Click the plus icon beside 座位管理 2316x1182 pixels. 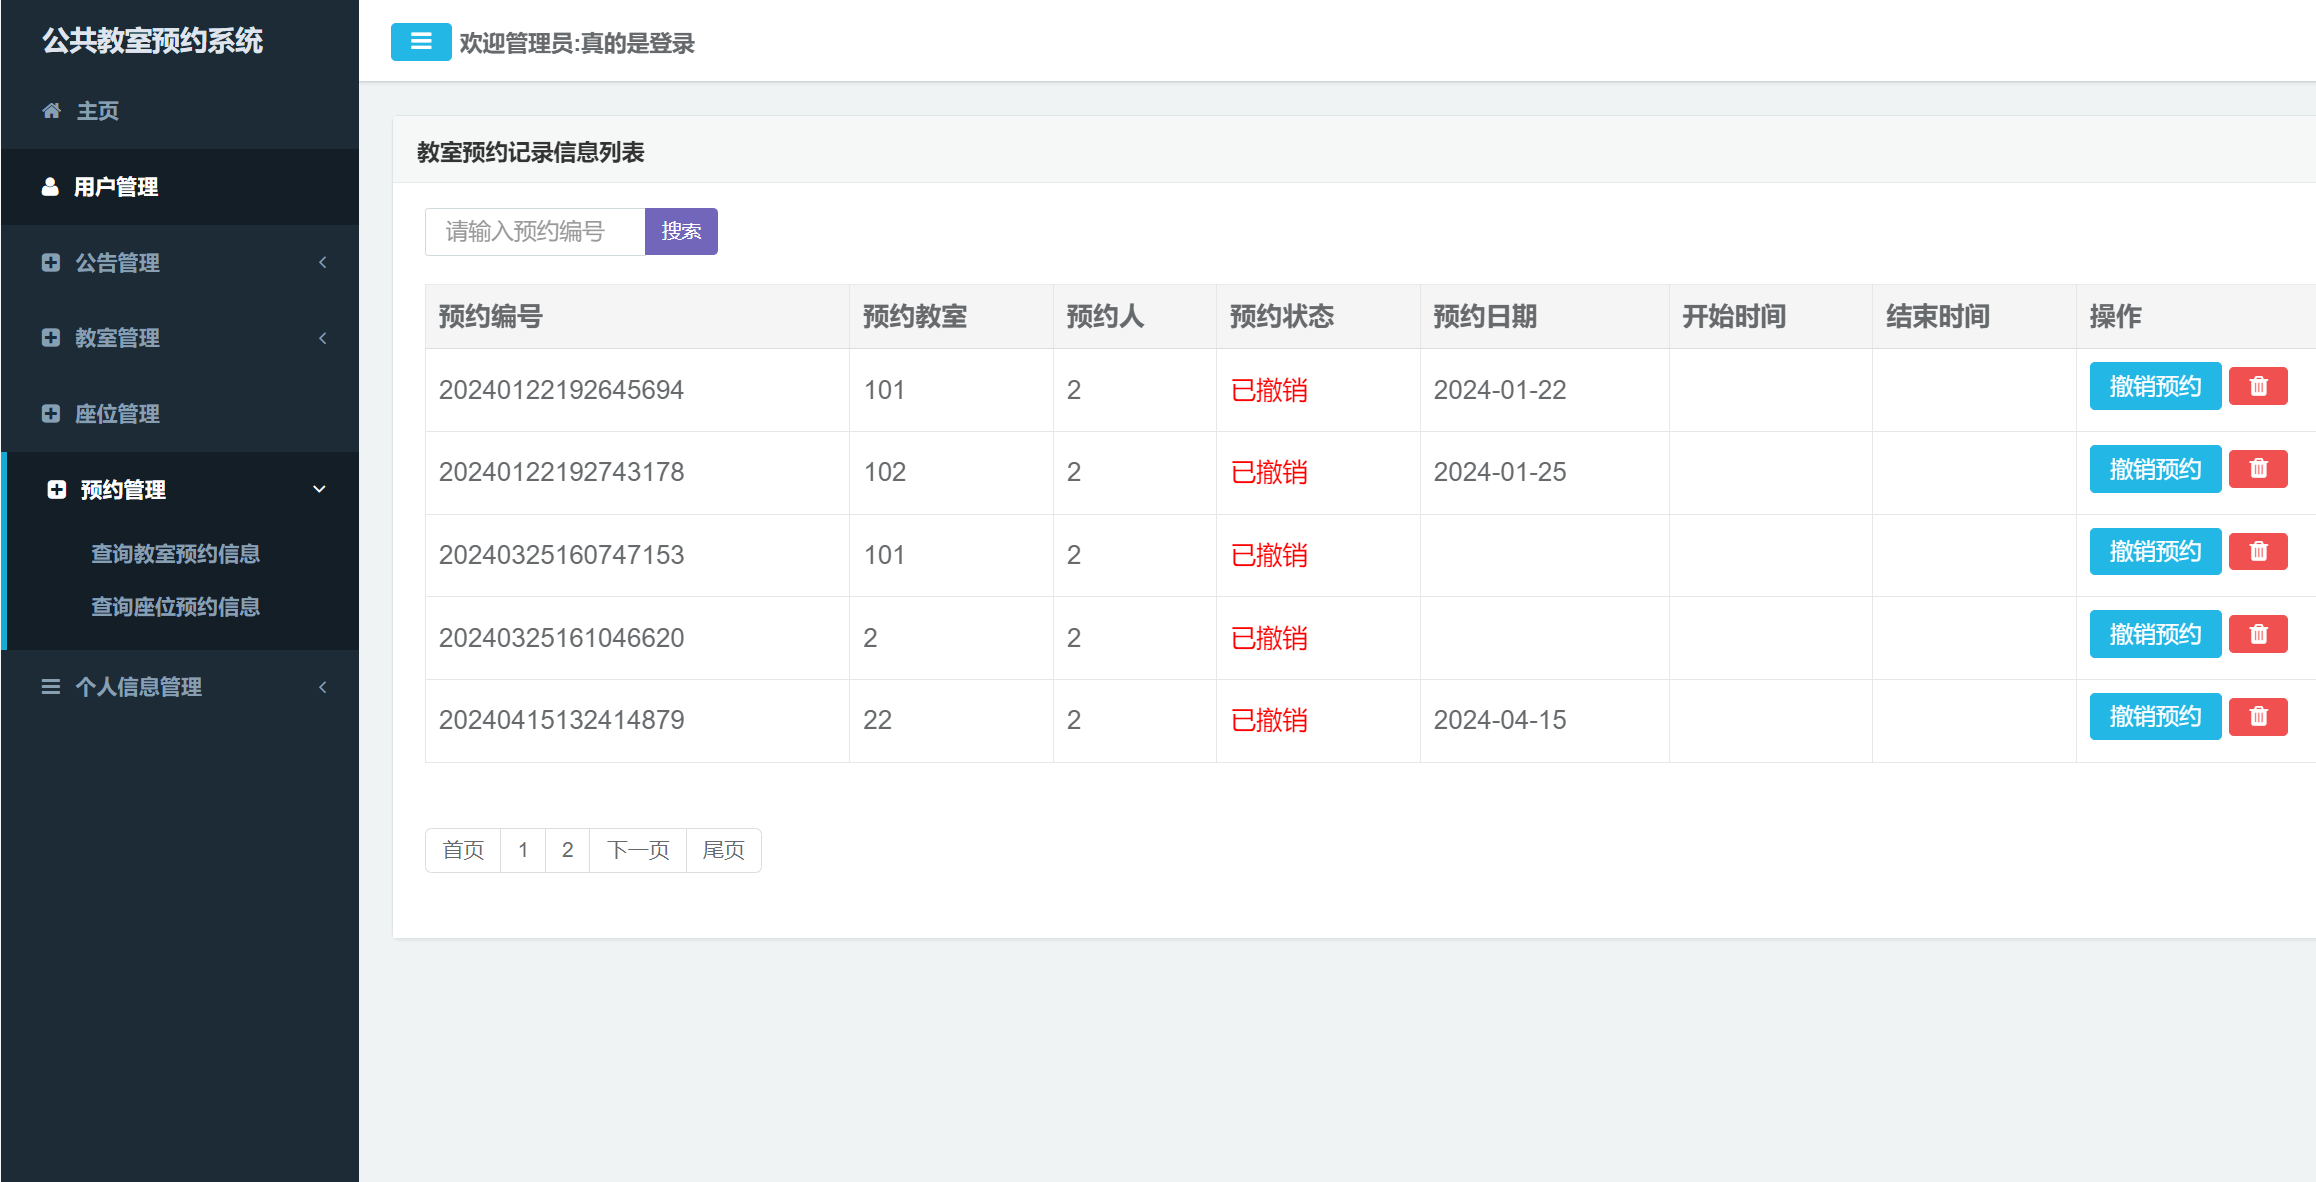(x=51, y=413)
